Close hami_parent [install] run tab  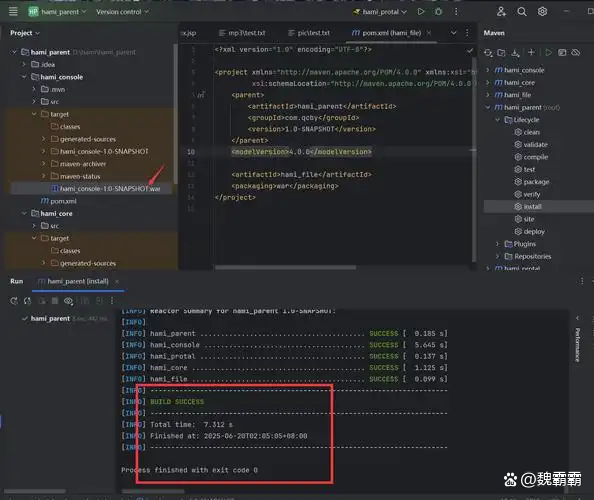tap(117, 281)
